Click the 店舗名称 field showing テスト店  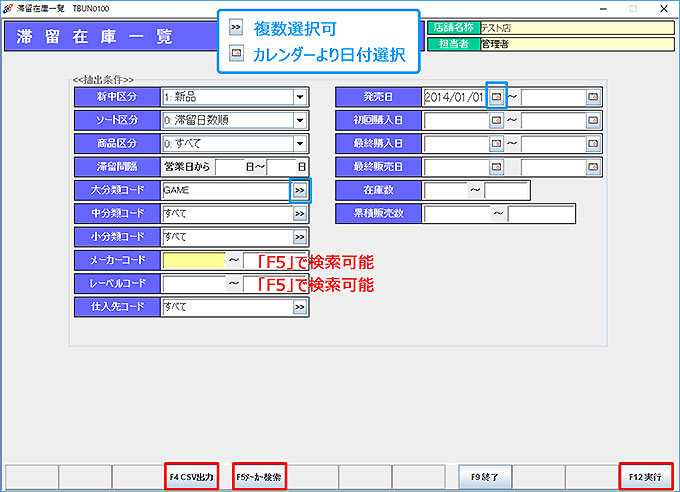coord(577,28)
